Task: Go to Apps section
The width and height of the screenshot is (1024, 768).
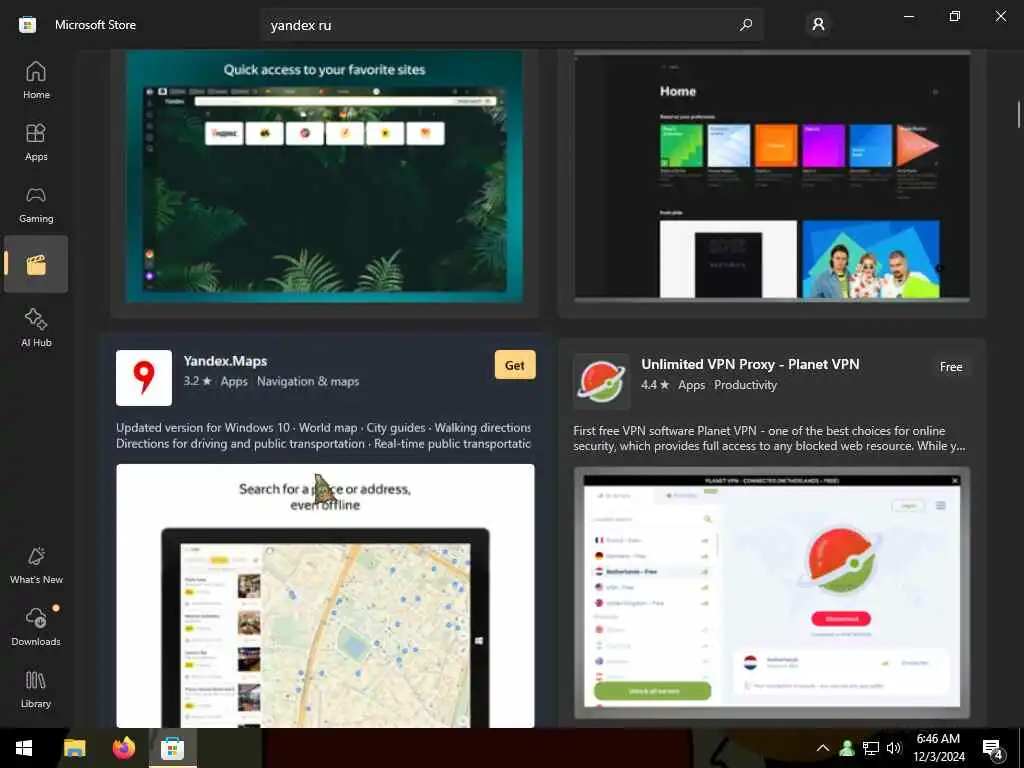Action: (36, 142)
